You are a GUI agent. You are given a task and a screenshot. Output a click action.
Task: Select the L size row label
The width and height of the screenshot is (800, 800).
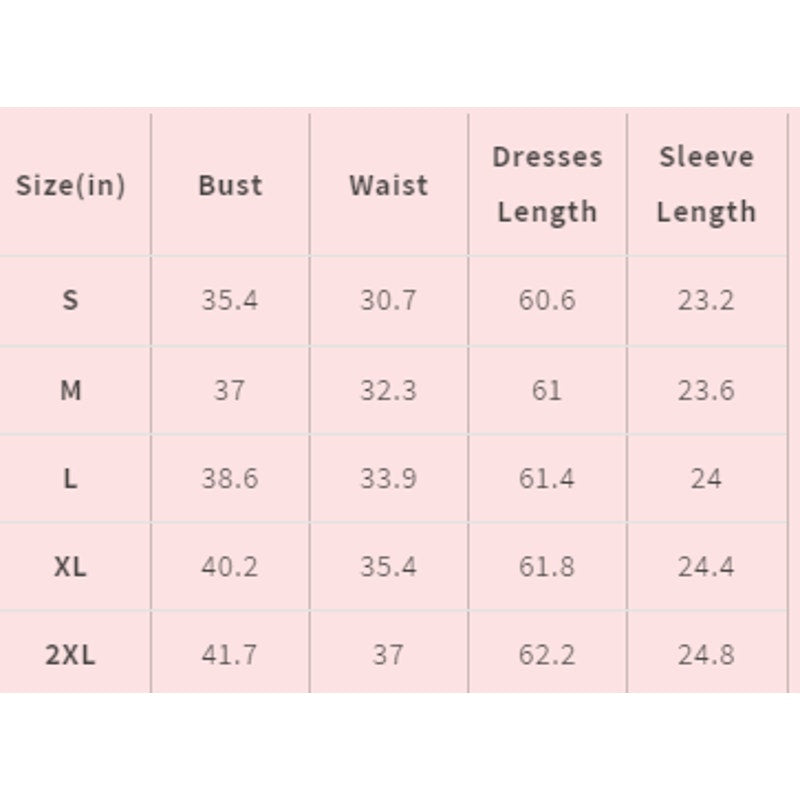(x=70, y=479)
